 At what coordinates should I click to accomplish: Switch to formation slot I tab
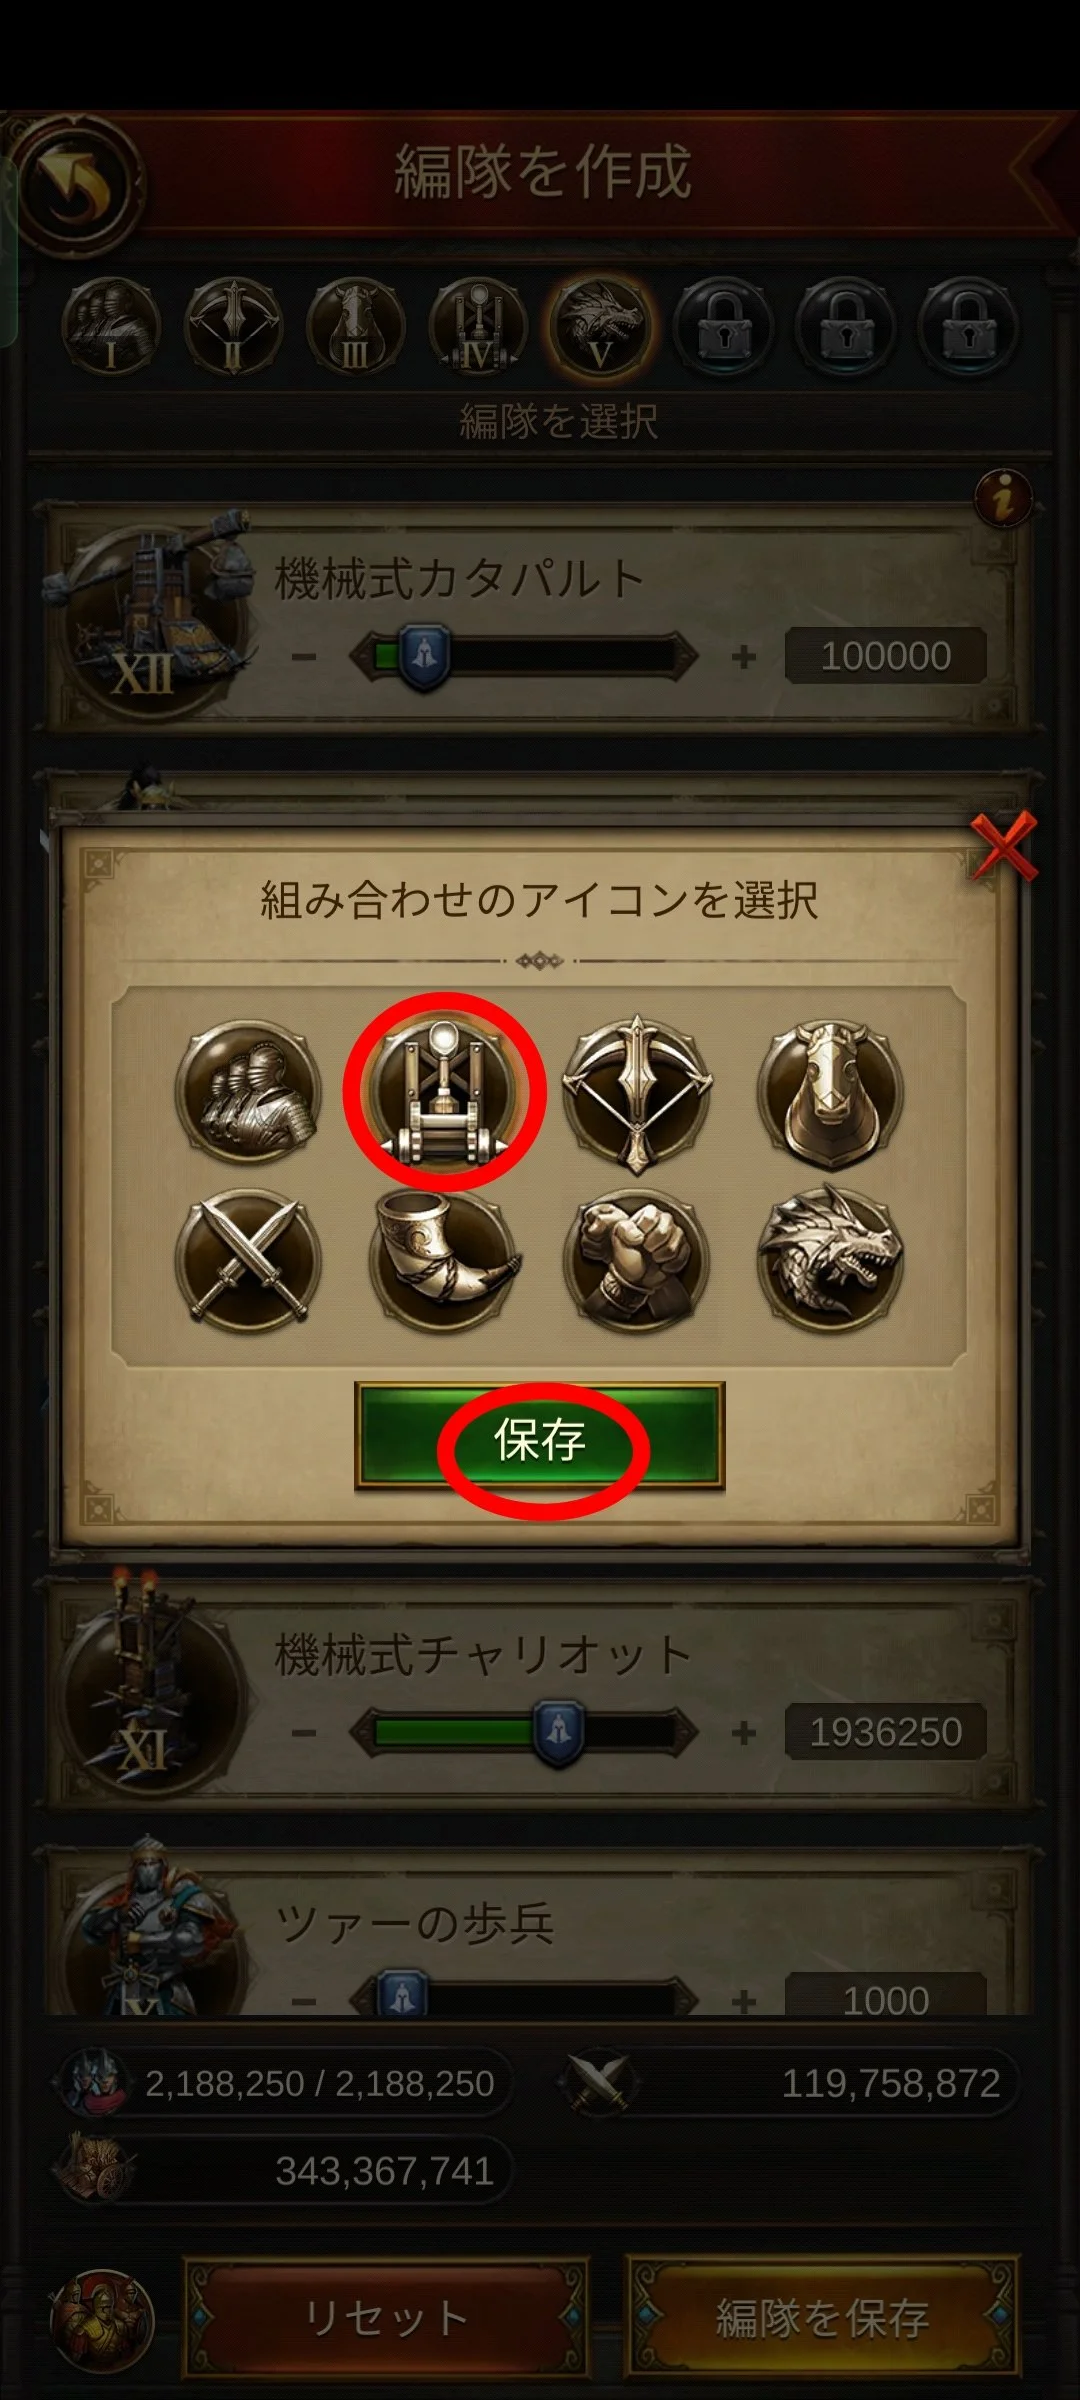point(111,326)
